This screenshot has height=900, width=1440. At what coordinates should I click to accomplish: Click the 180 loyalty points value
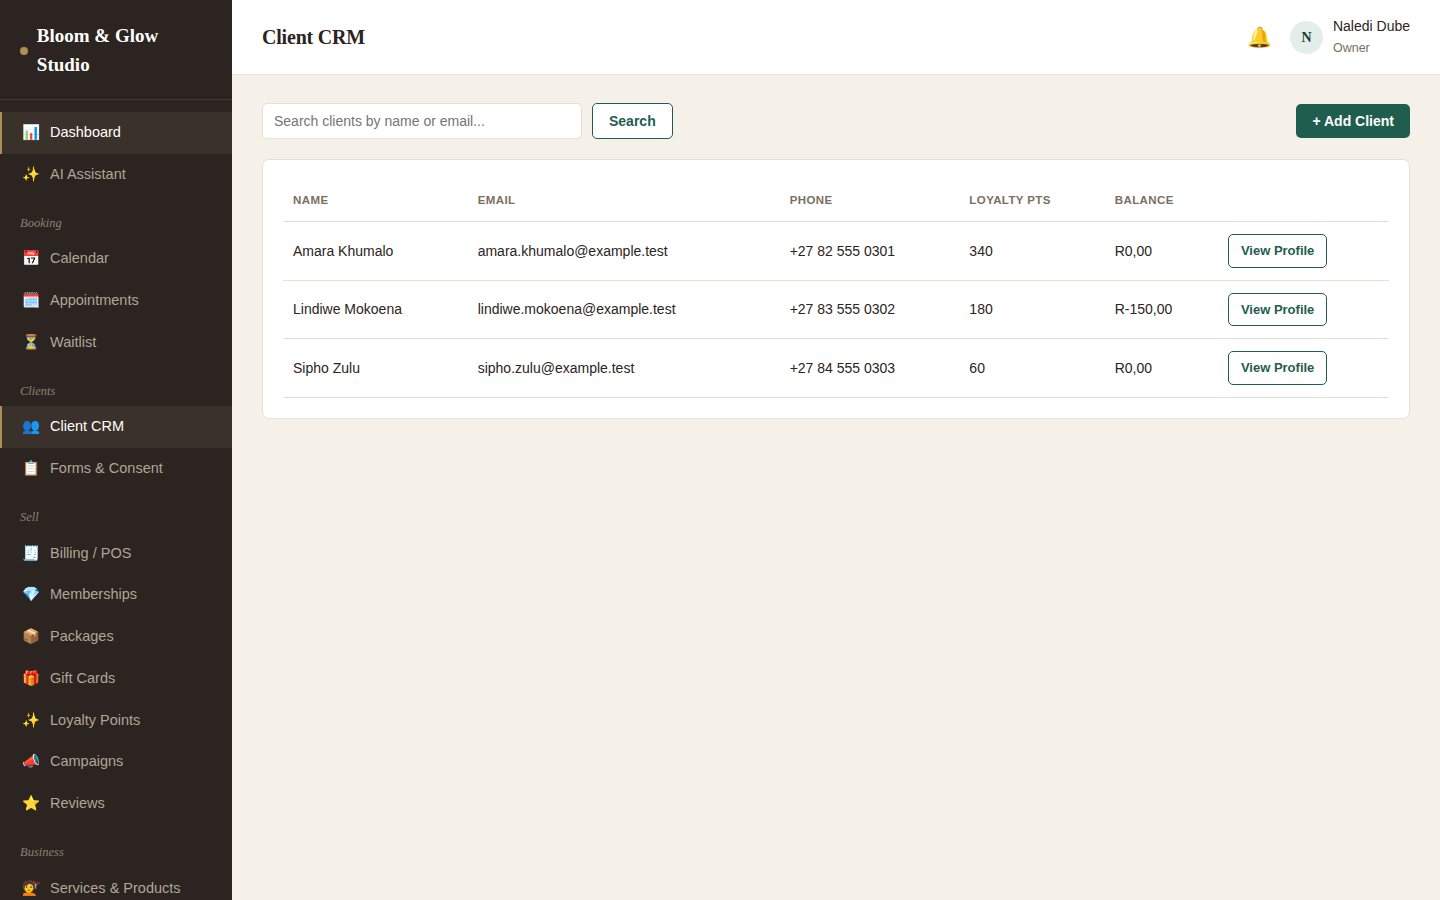tap(981, 309)
